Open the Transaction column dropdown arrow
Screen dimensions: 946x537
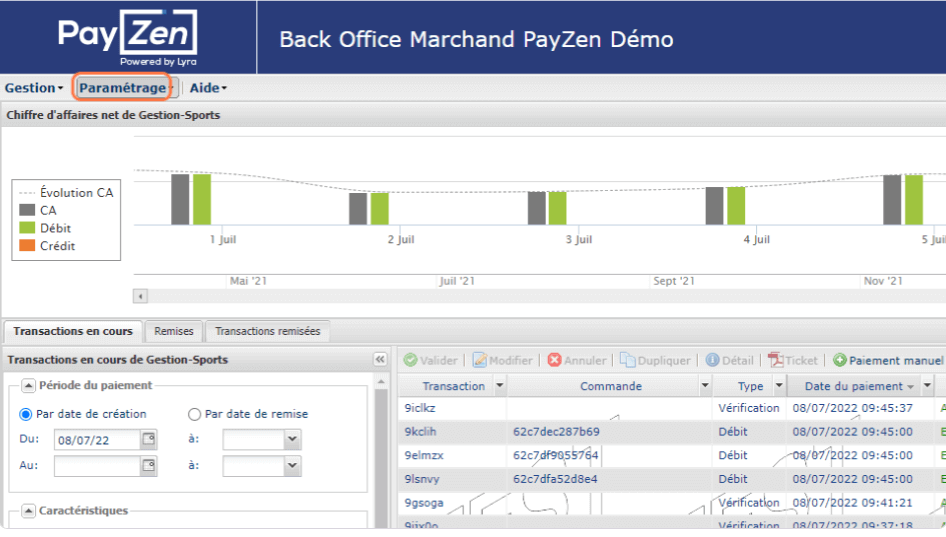click(x=500, y=386)
